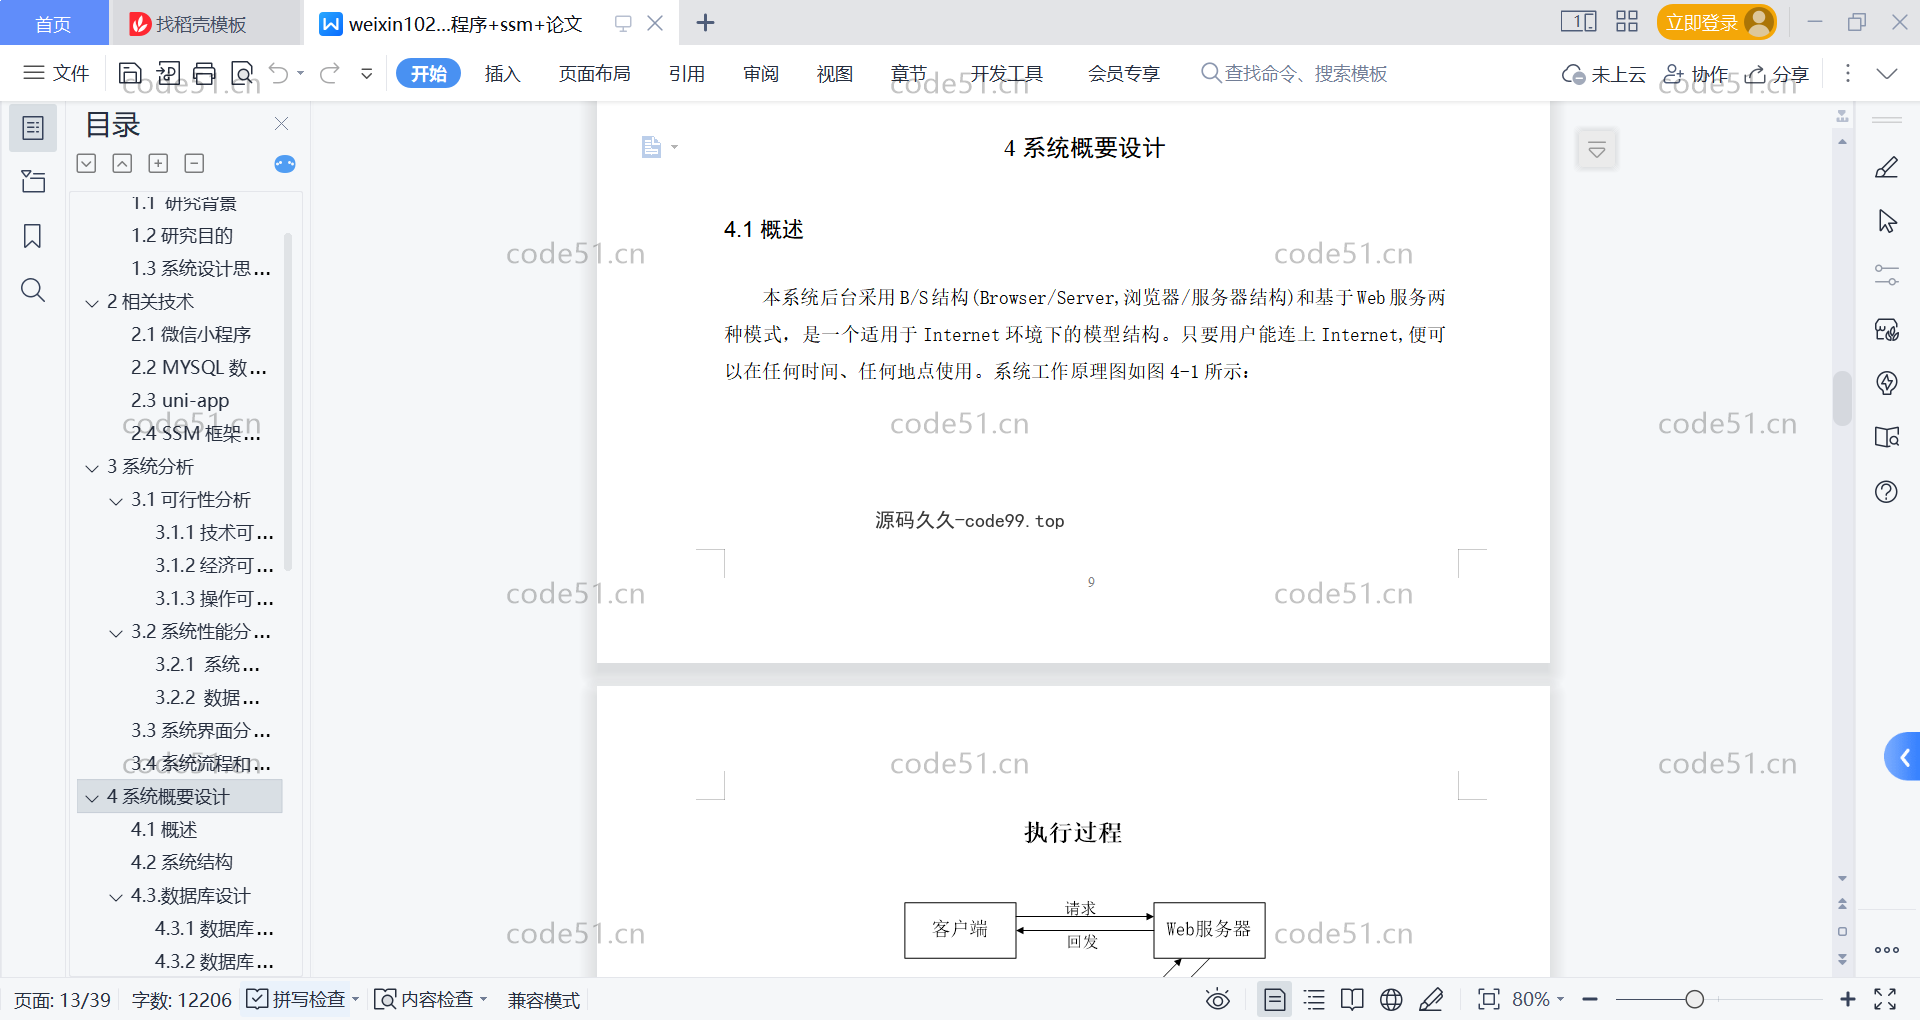Switch to the 页面布局 ribbon tab
The width and height of the screenshot is (1920, 1020).
(x=594, y=73)
